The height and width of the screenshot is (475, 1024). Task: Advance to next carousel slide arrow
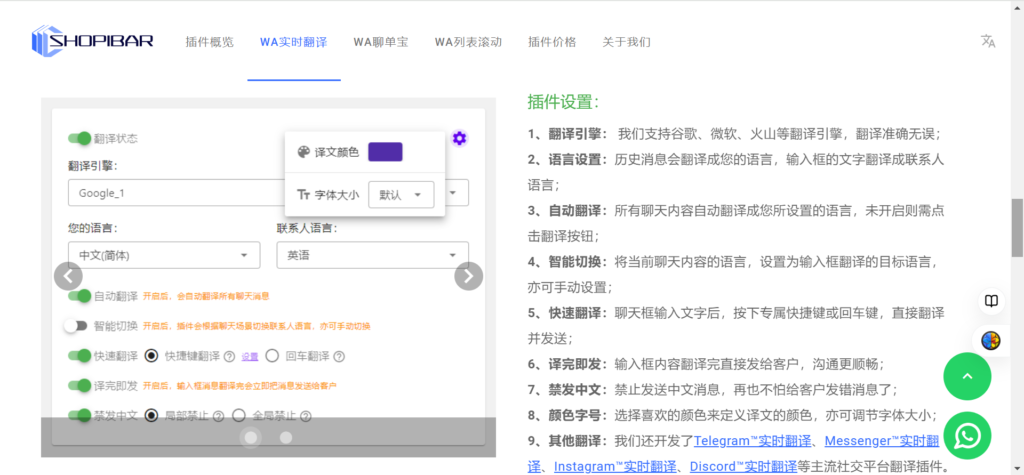click(x=468, y=276)
